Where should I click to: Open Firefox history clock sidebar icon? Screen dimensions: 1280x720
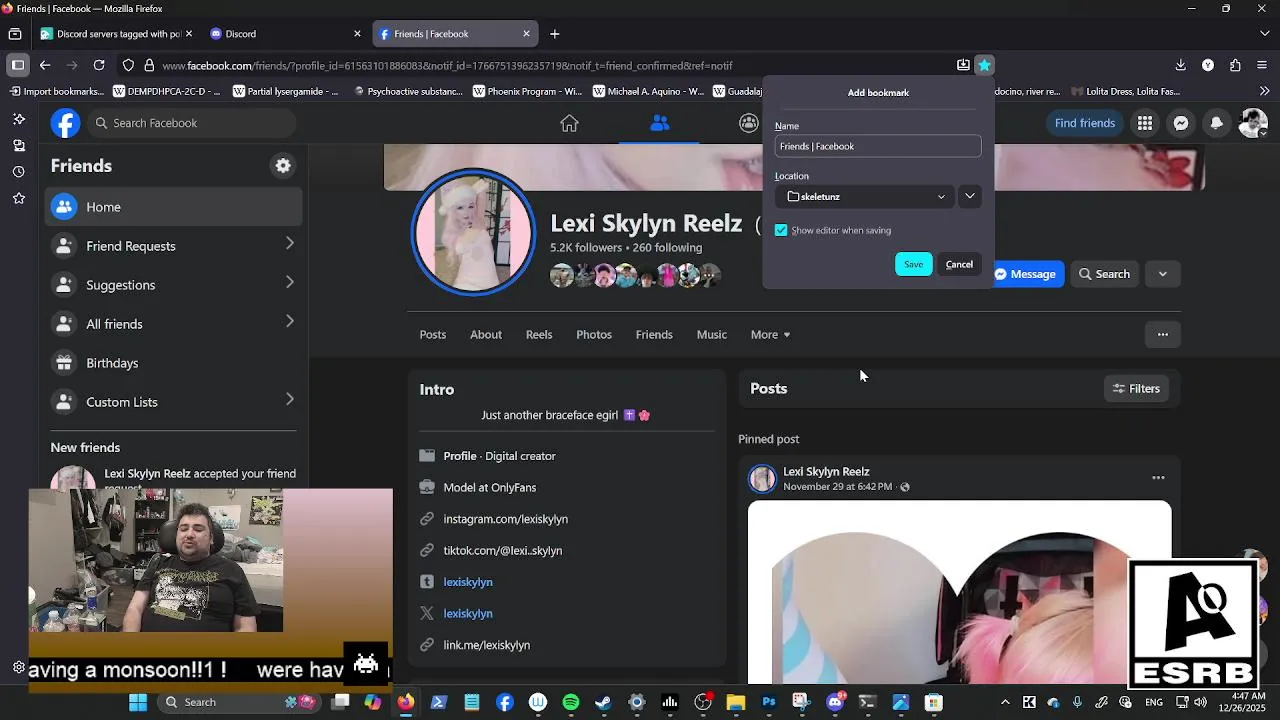click(x=18, y=171)
